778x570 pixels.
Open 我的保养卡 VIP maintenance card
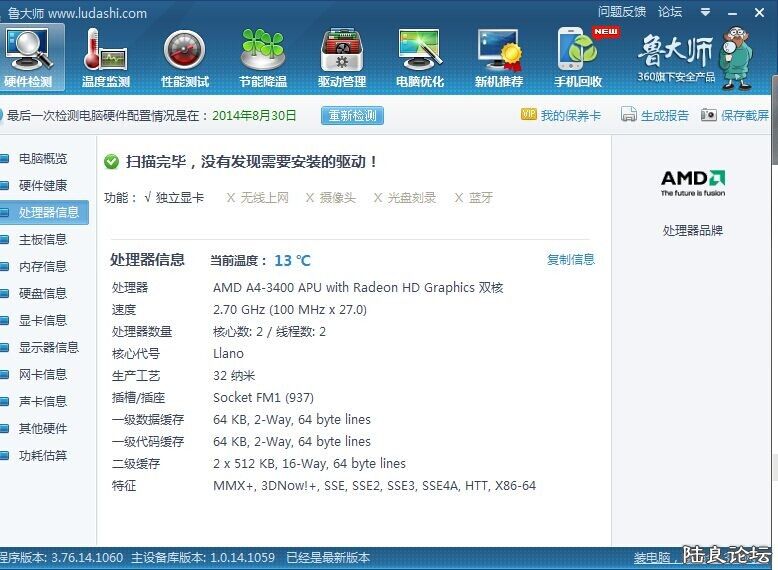[x=561, y=115]
